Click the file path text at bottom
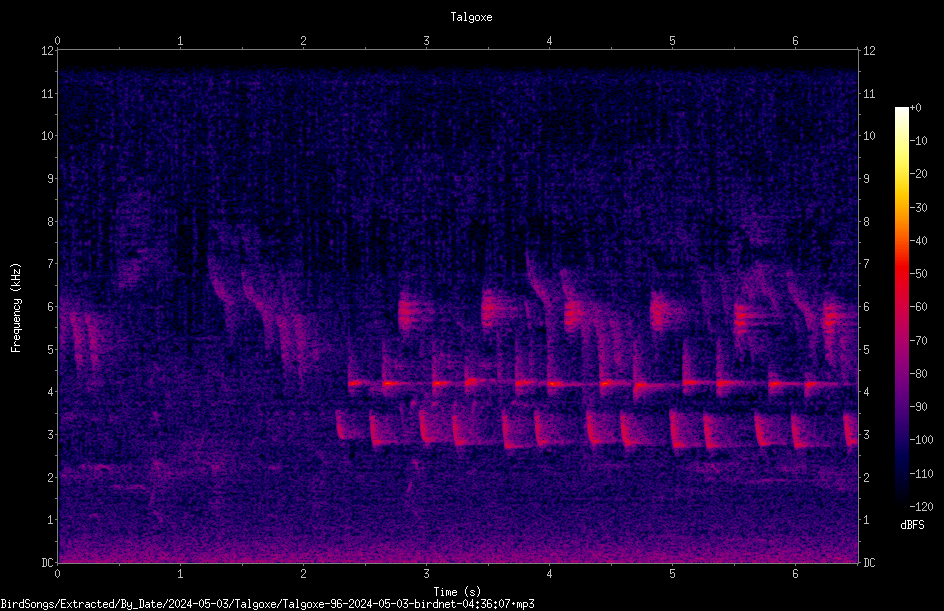 [x=267, y=604]
